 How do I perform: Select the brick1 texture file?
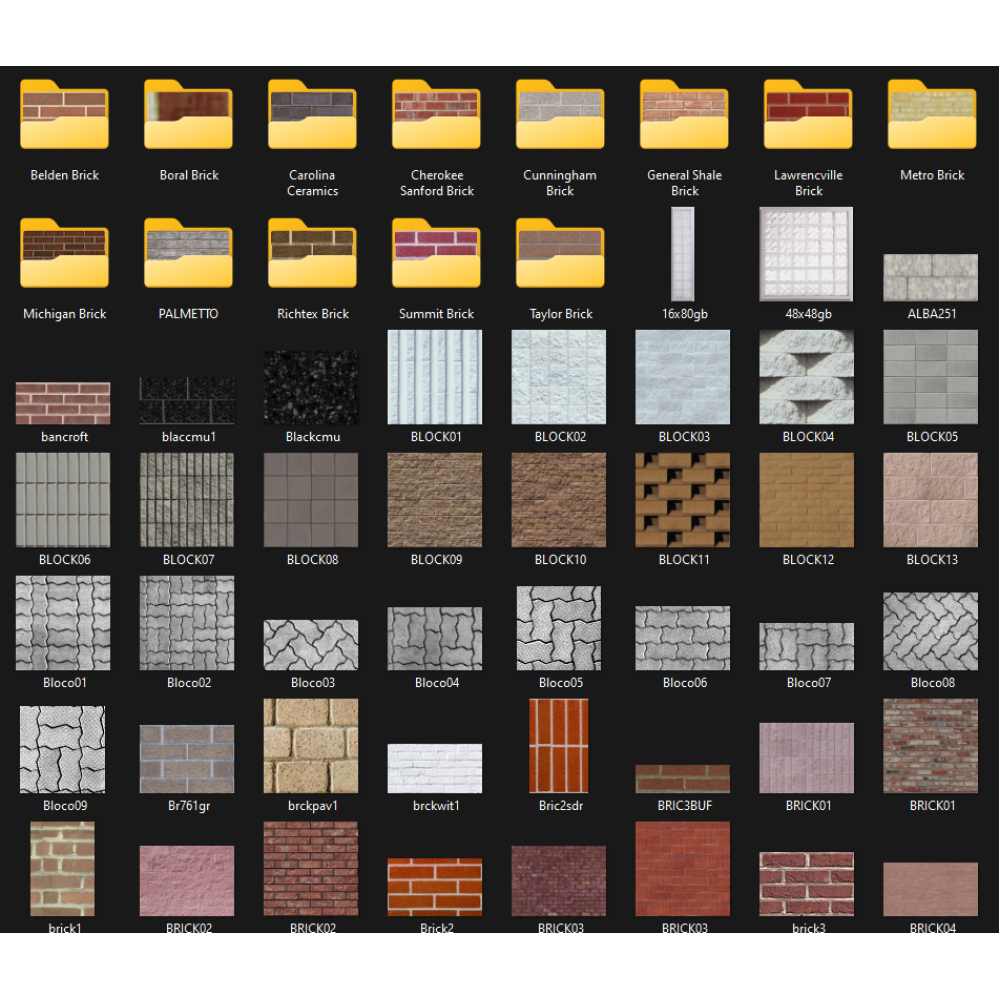[62, 869]
